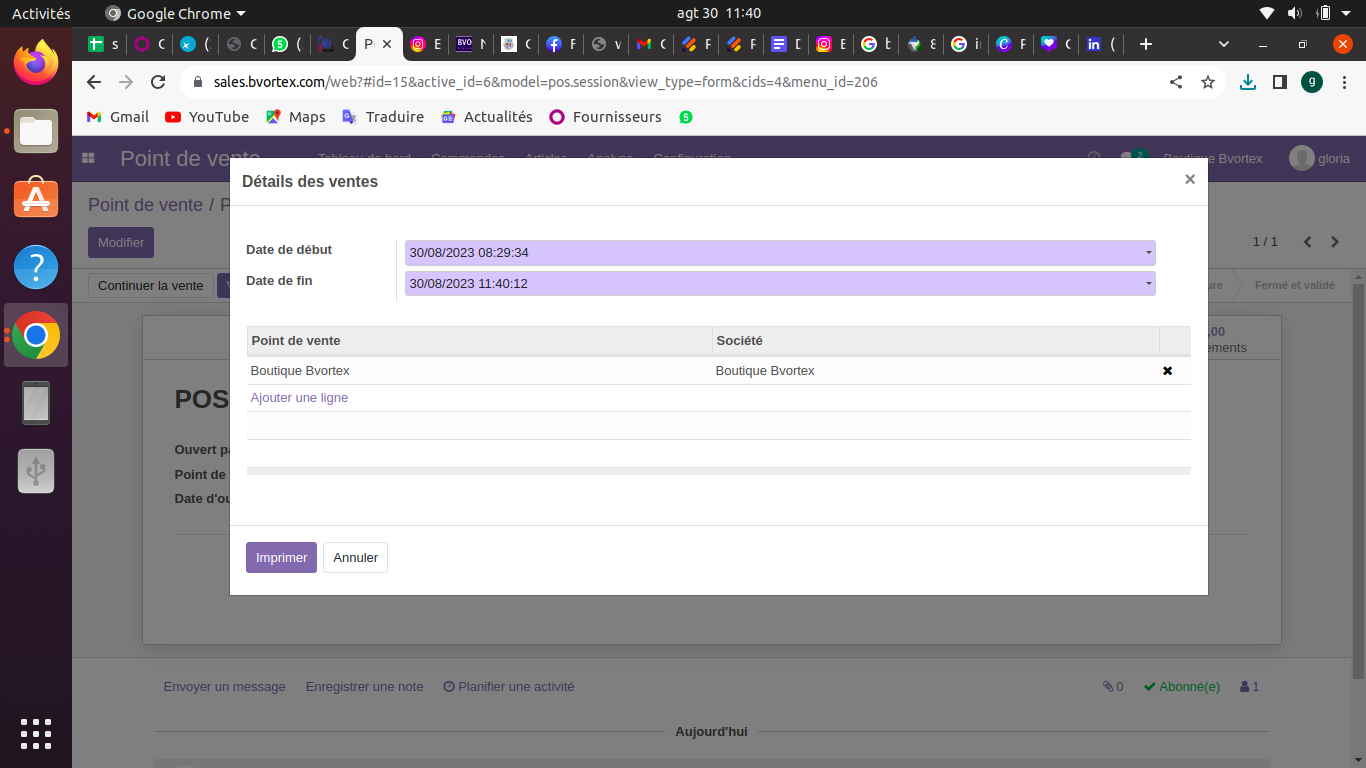Click Ajouter une ligne link
This screenshot has width=1366, height=768.
299,398
